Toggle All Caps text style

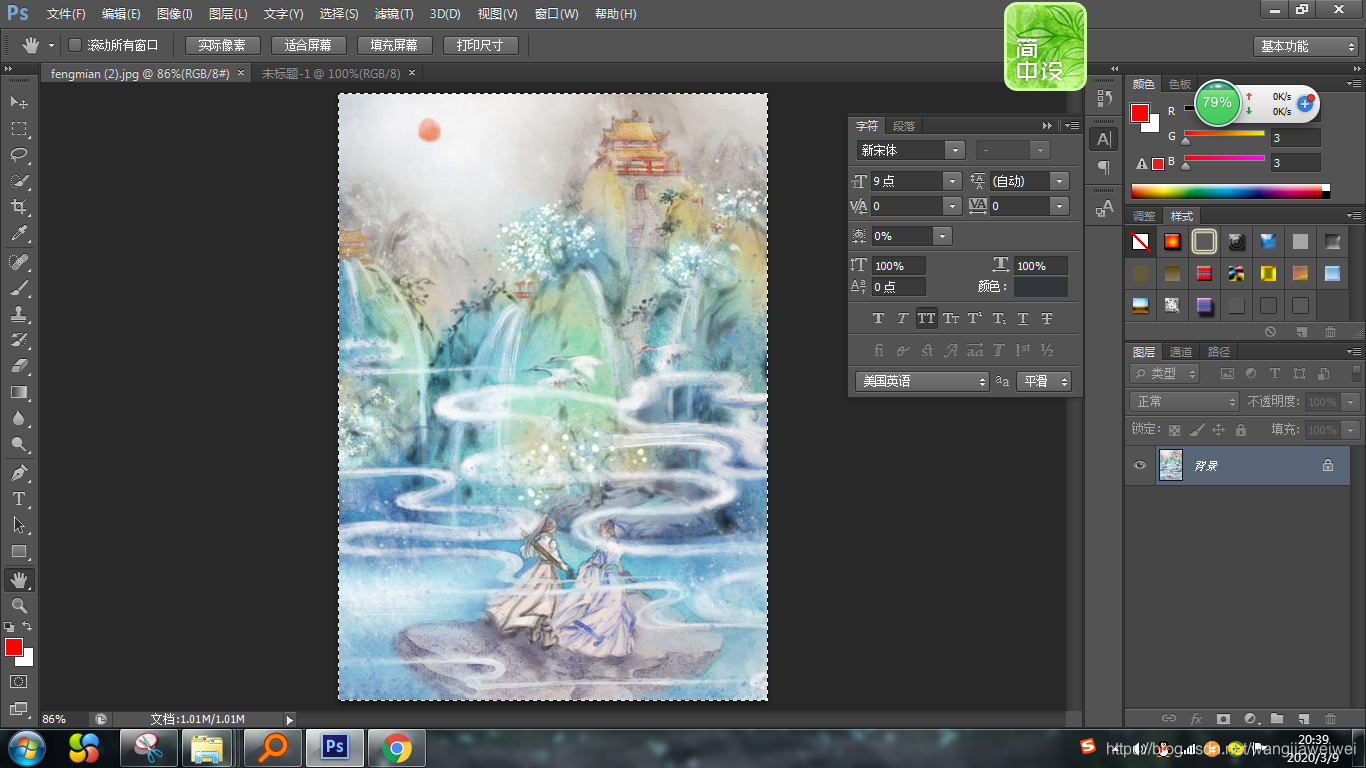(x=927, y=319)
